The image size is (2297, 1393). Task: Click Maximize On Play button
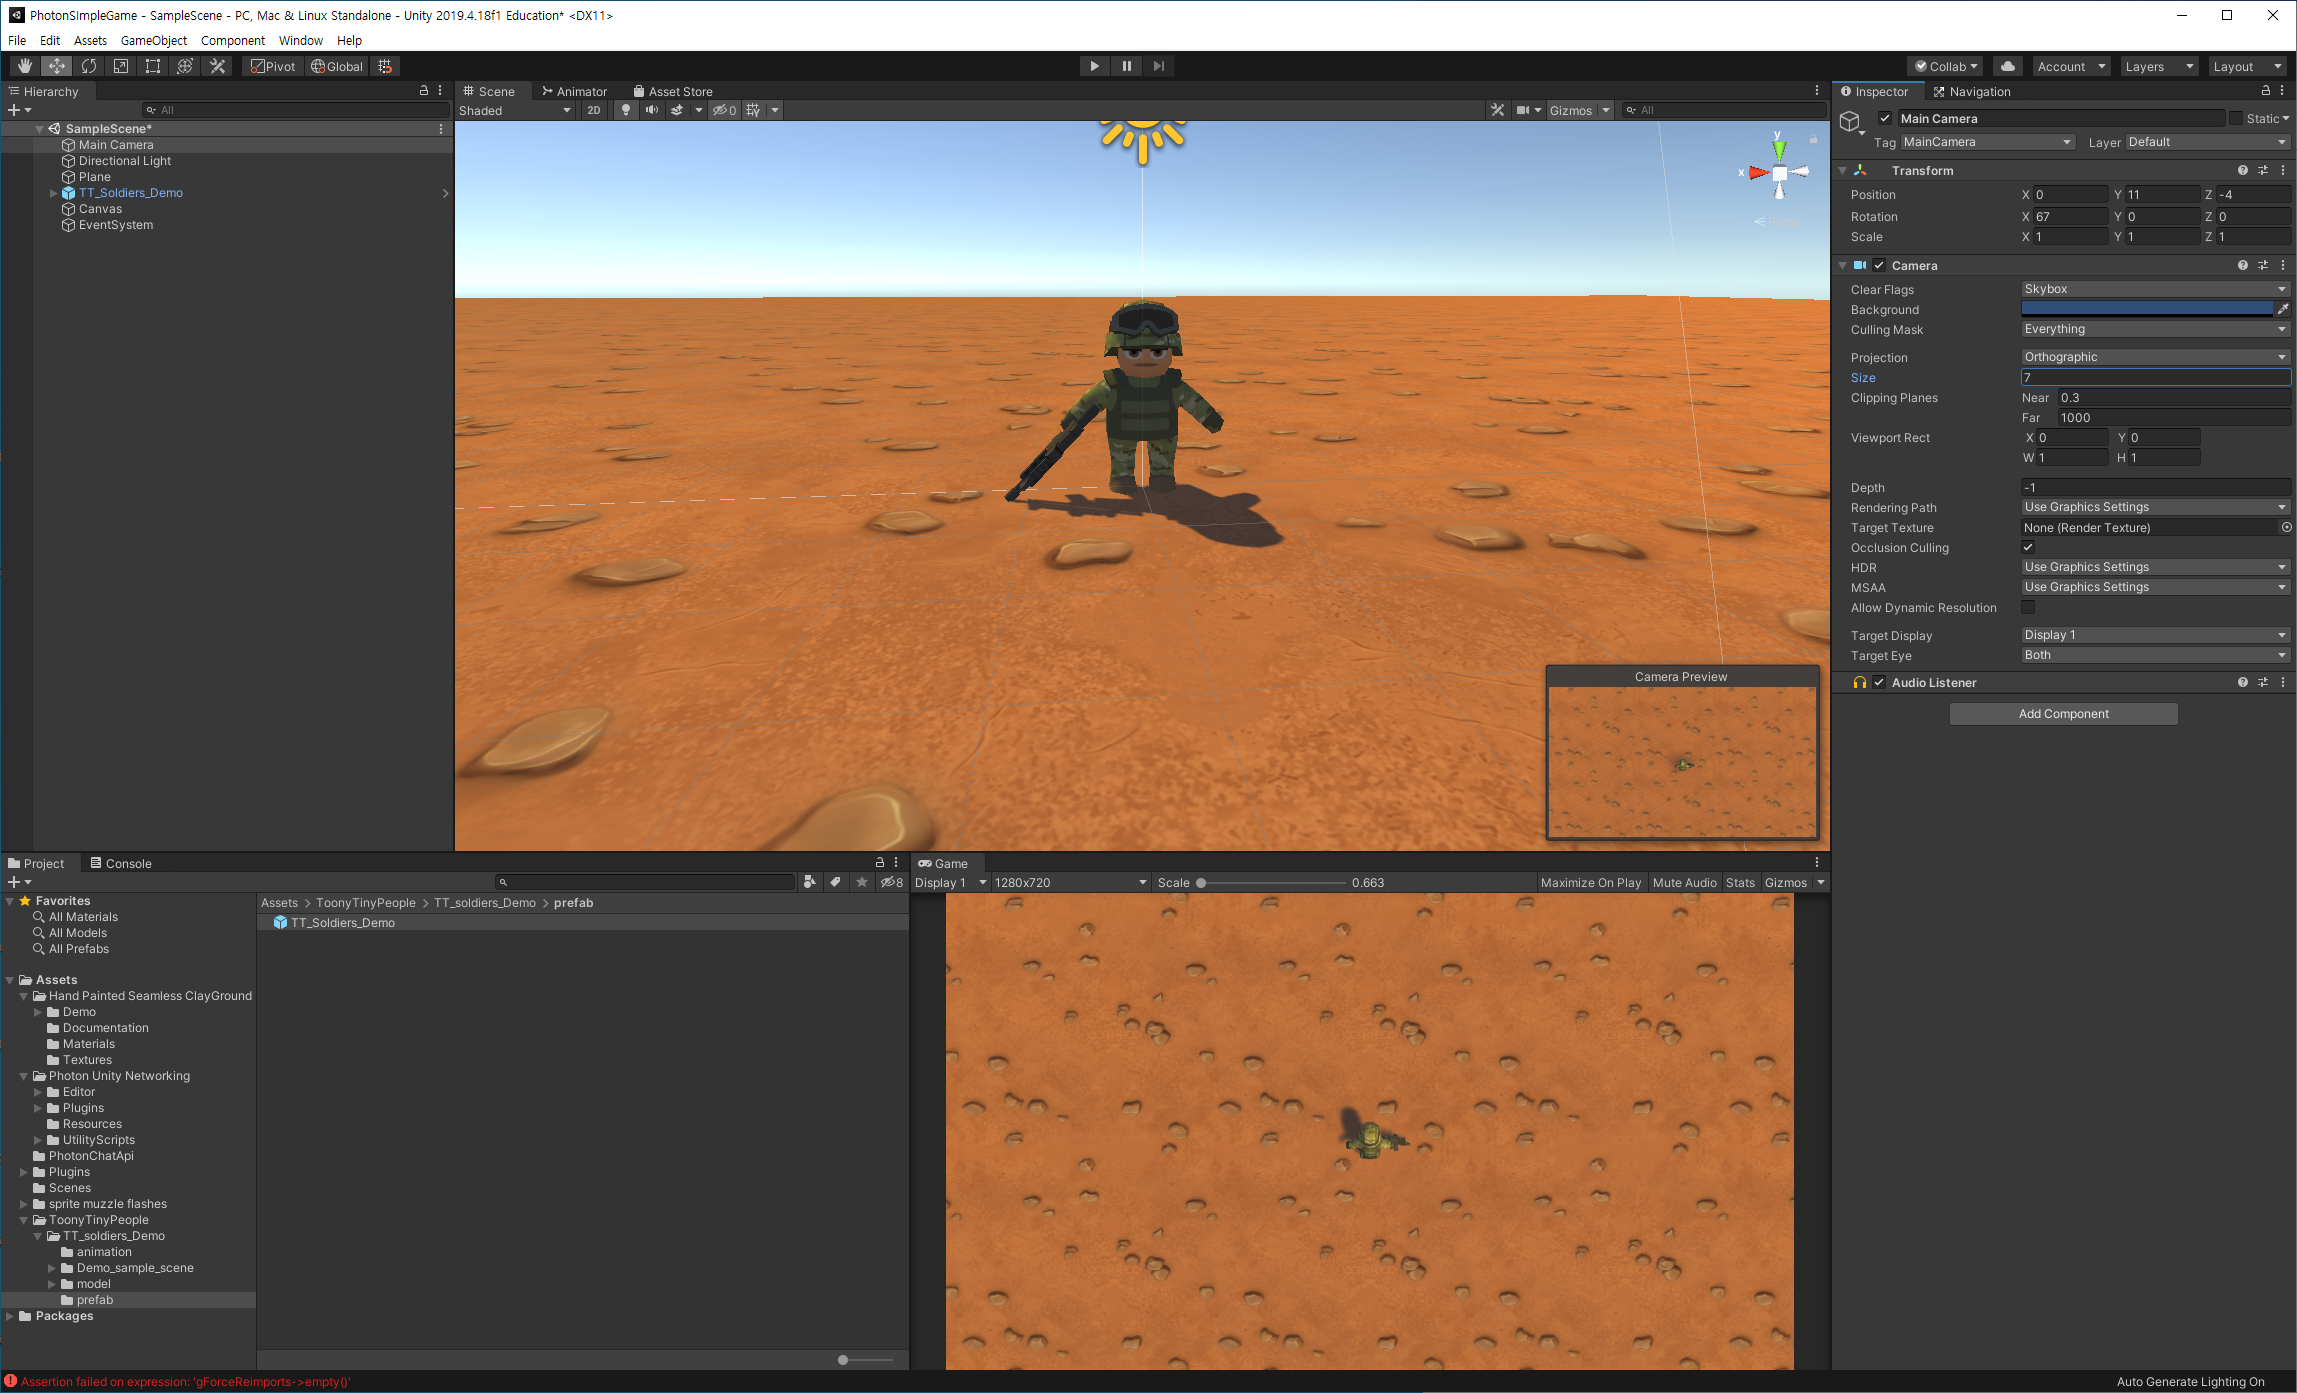pos(1590,882)
